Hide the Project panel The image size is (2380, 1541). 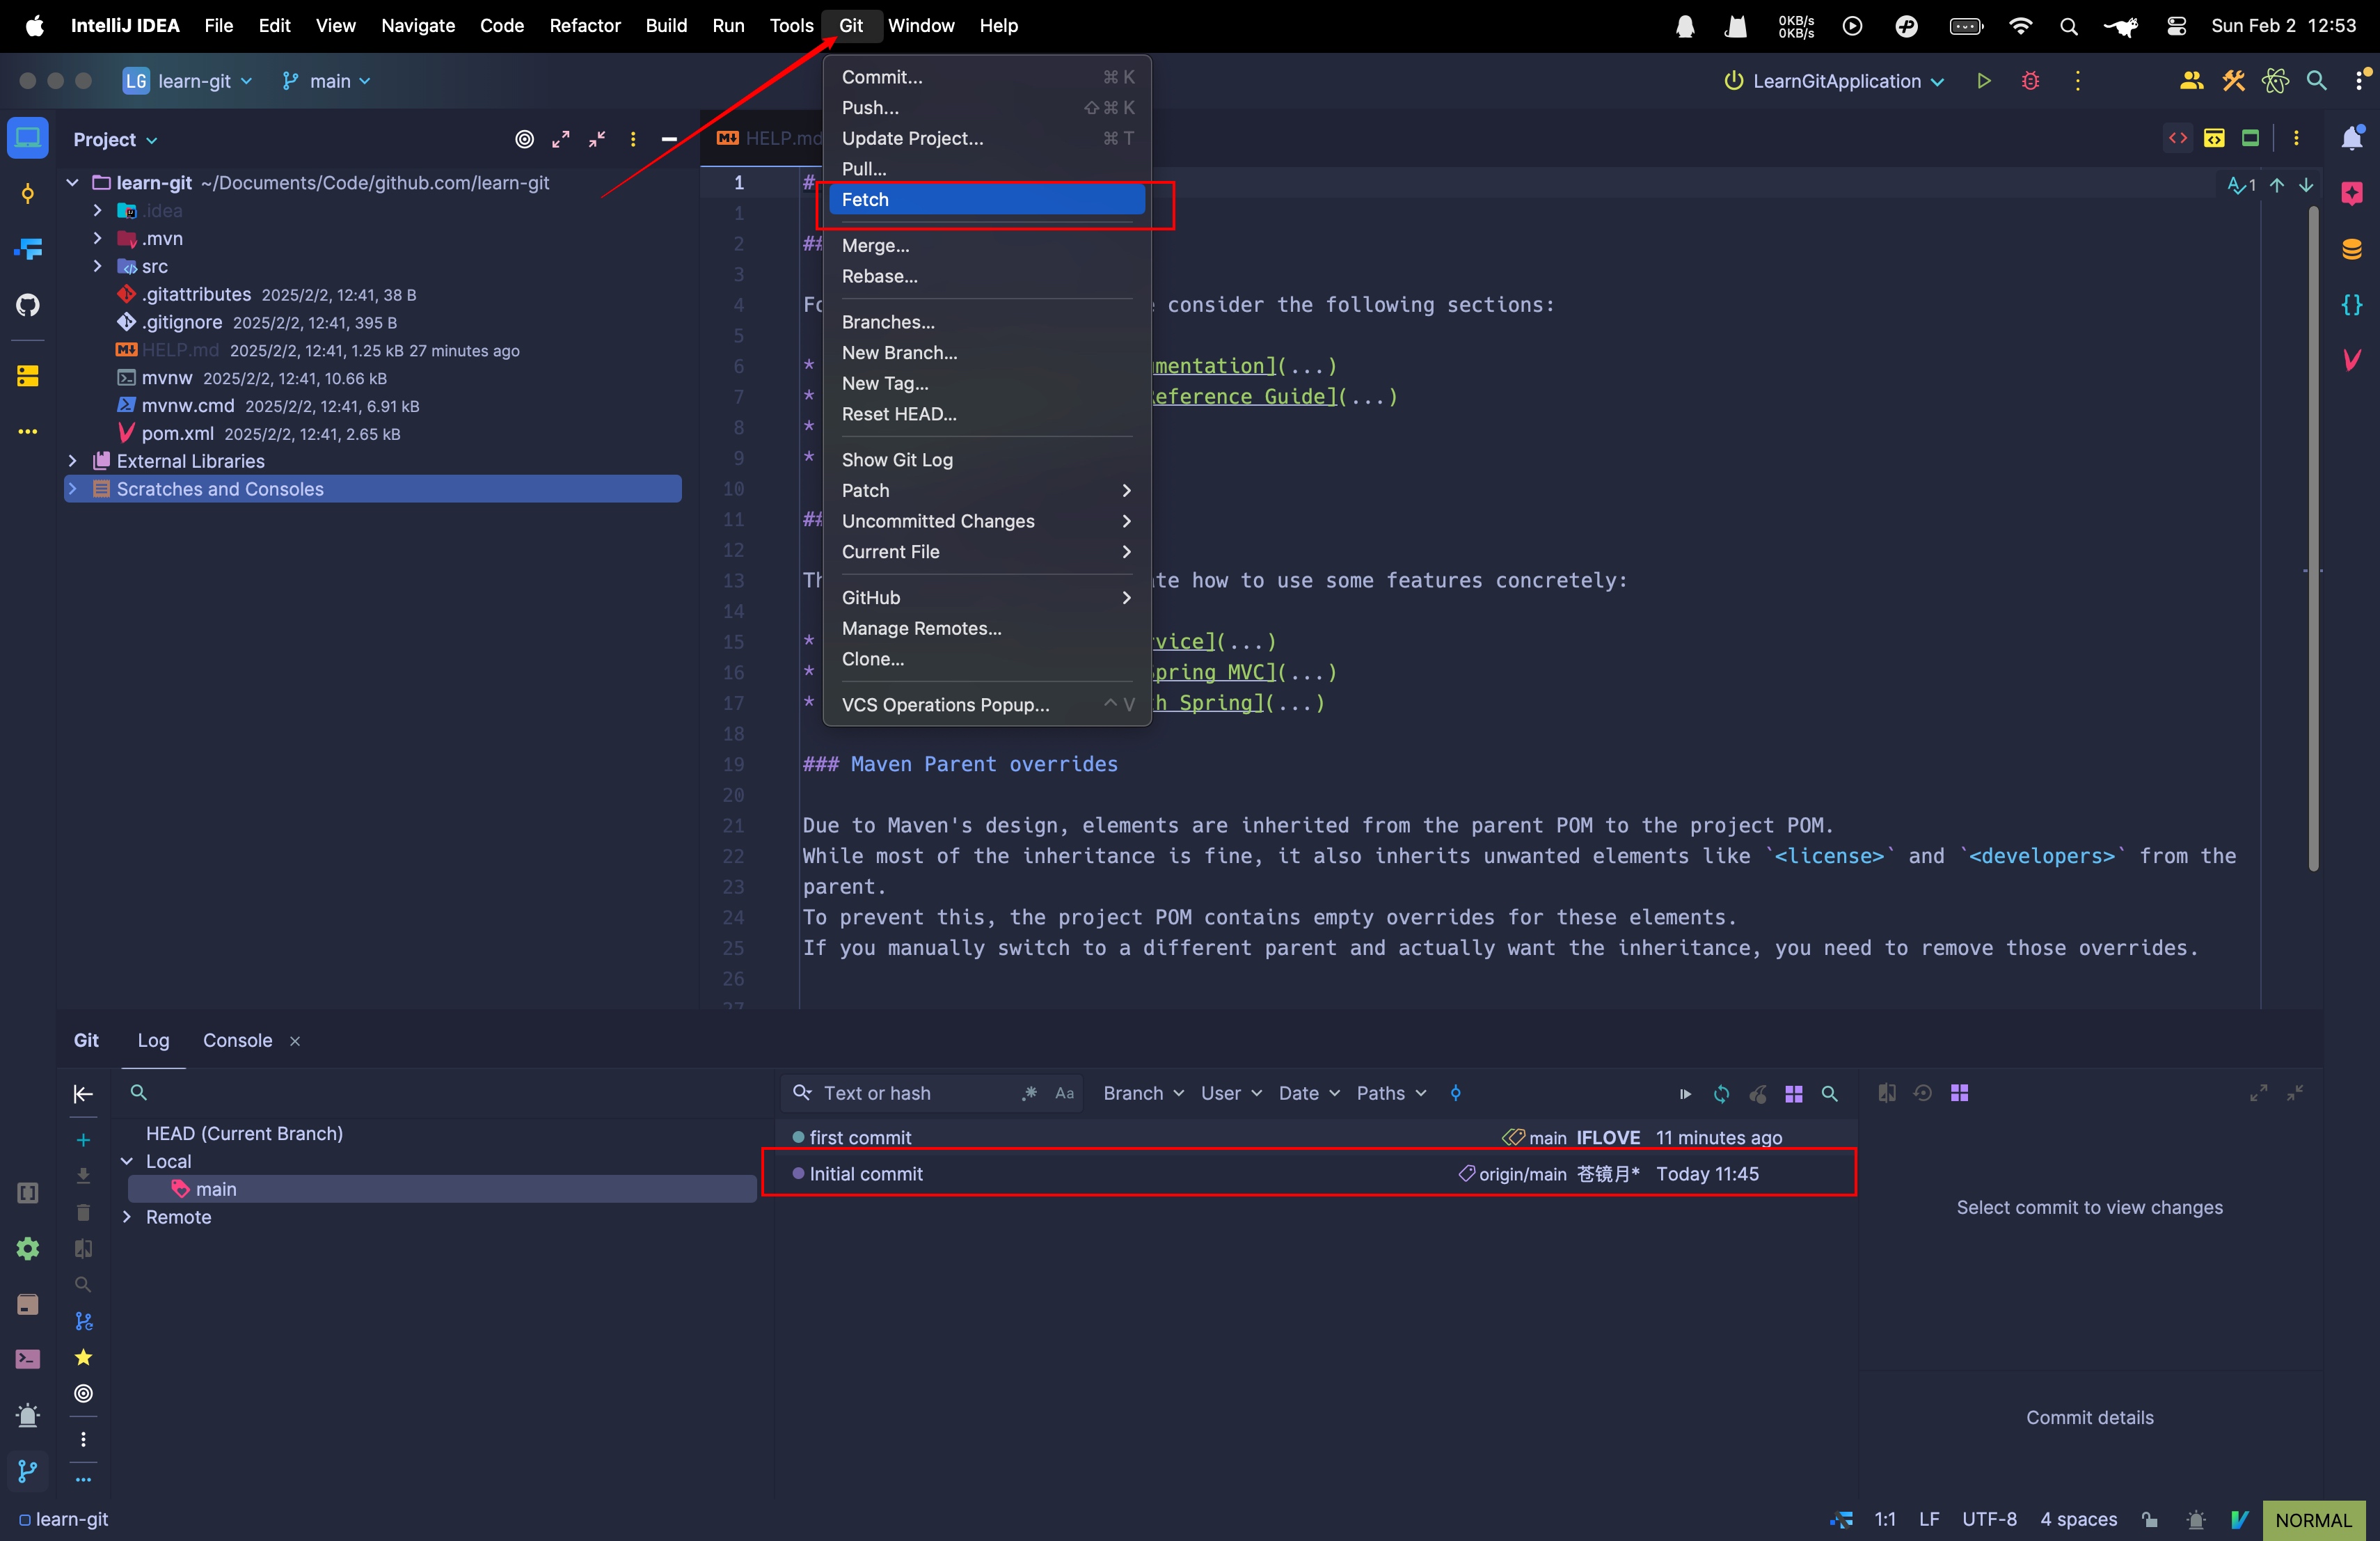click(669, 140)
